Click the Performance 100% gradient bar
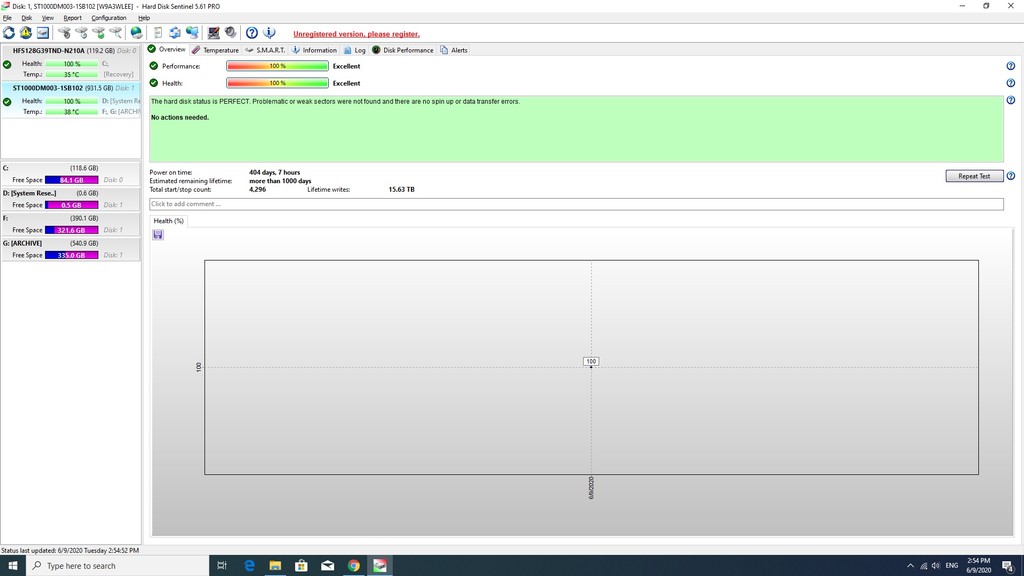 point(278,66)
